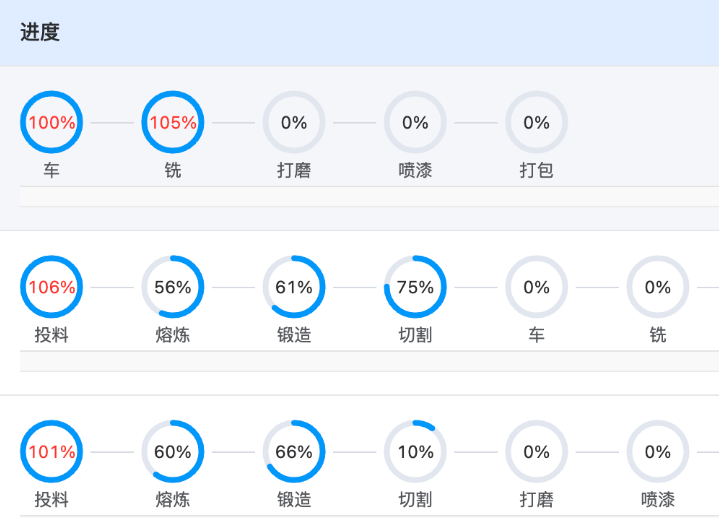719x518 pixels.
Task: Click the 0% 喷漆 circle in third row
Action: 658,451
